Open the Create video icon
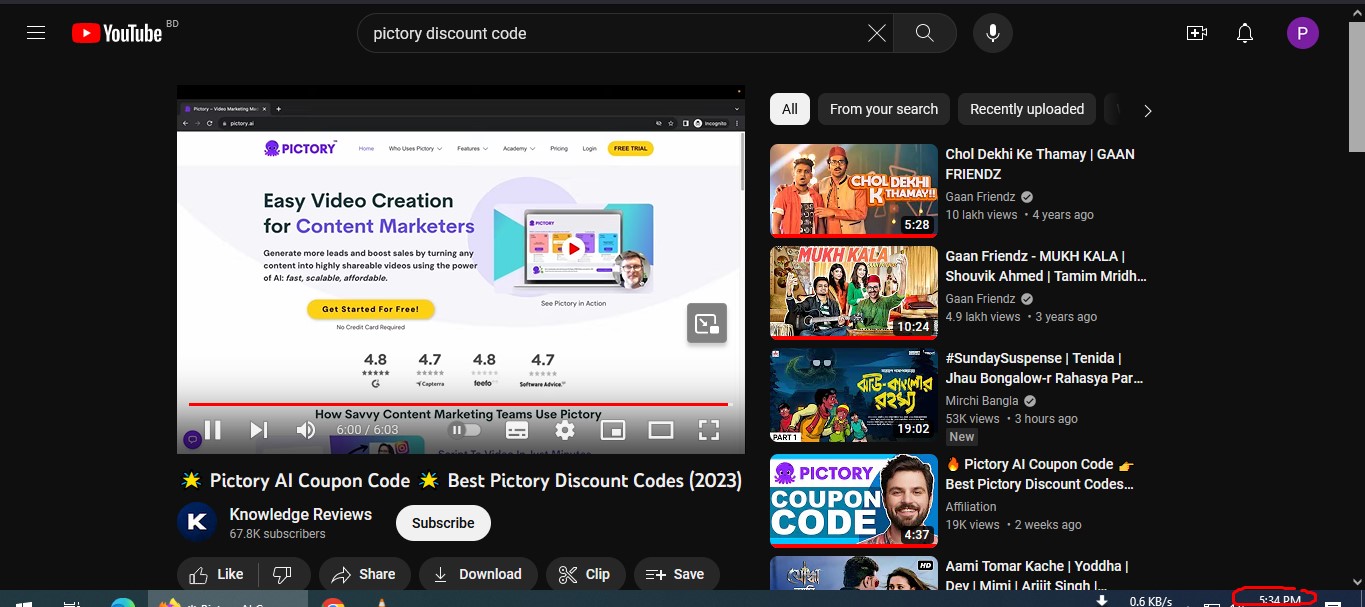 point(1197,33)
